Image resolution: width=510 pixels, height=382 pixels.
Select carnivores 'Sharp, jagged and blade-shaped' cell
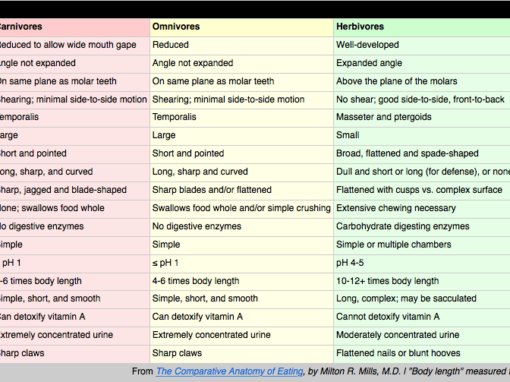(75, 190)
